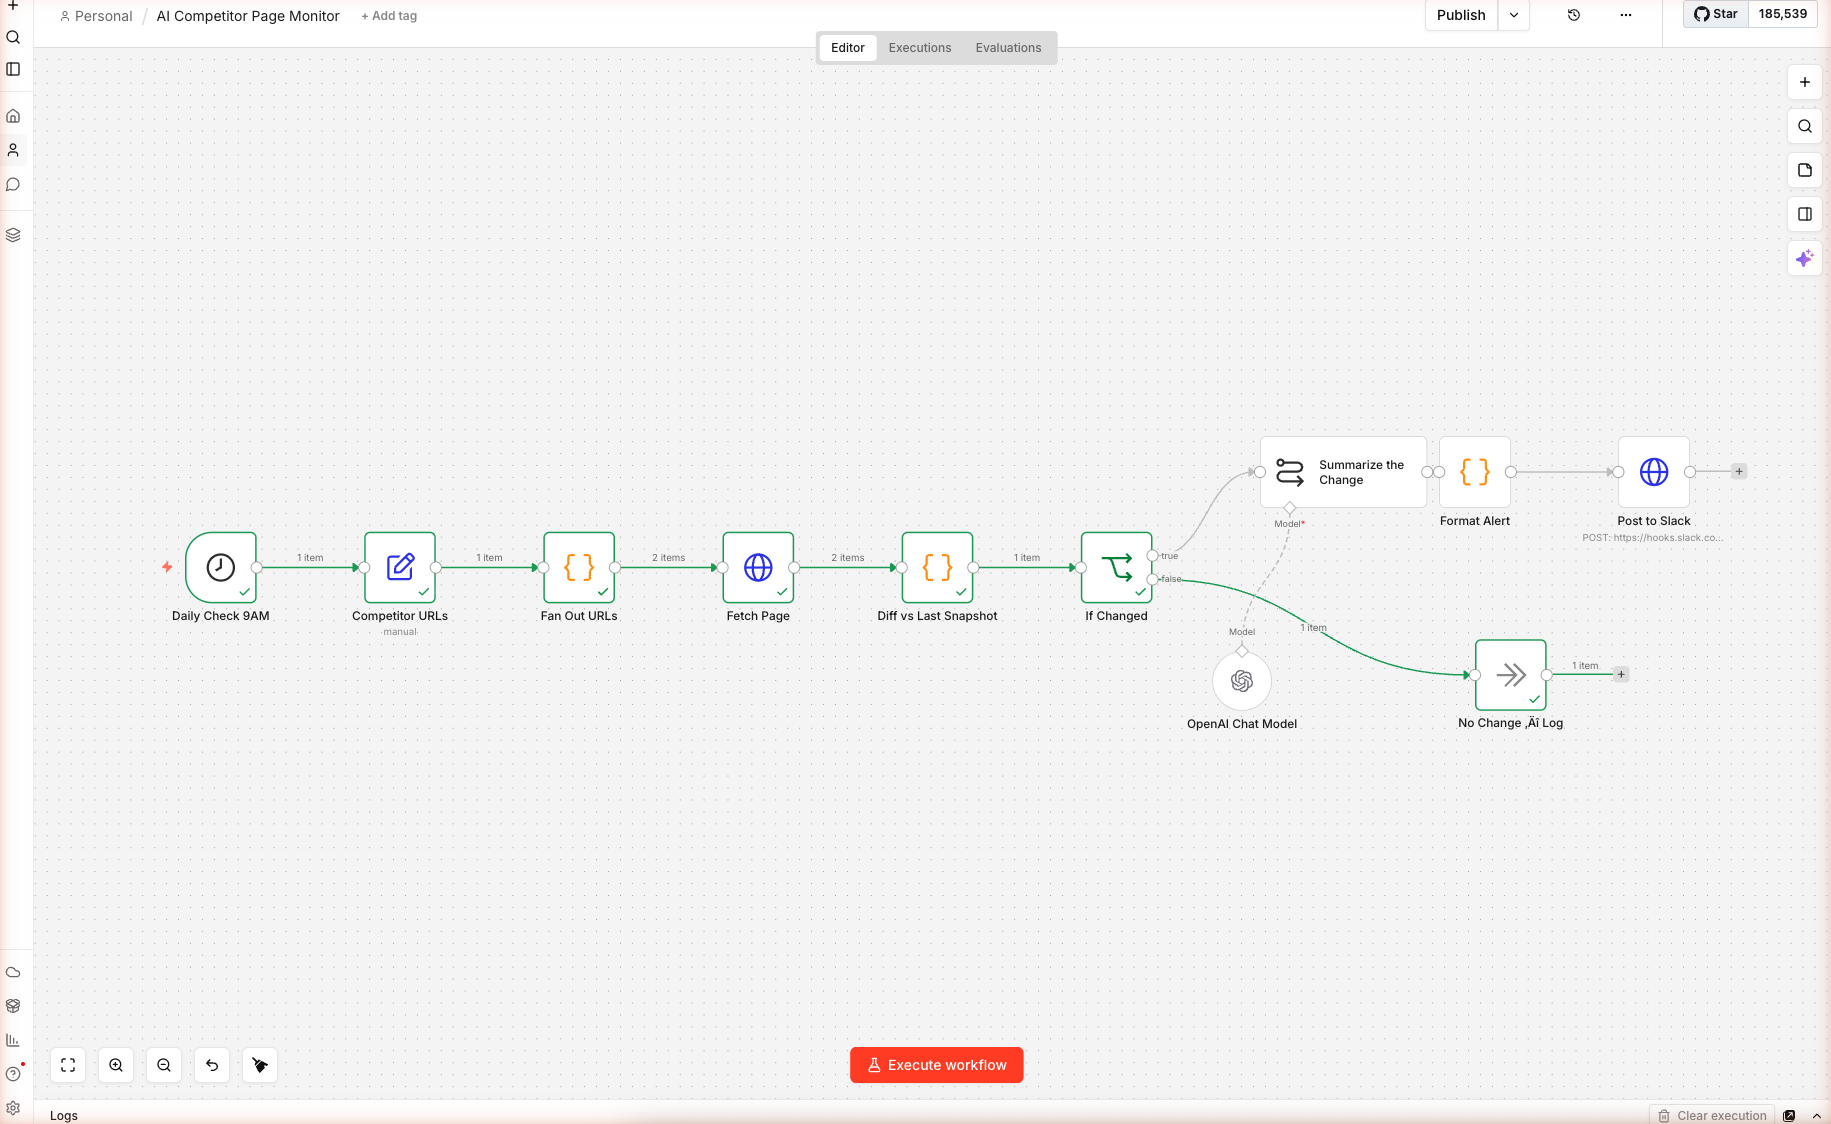
Task: Click the Publish button
Action: pos(1460,15)
